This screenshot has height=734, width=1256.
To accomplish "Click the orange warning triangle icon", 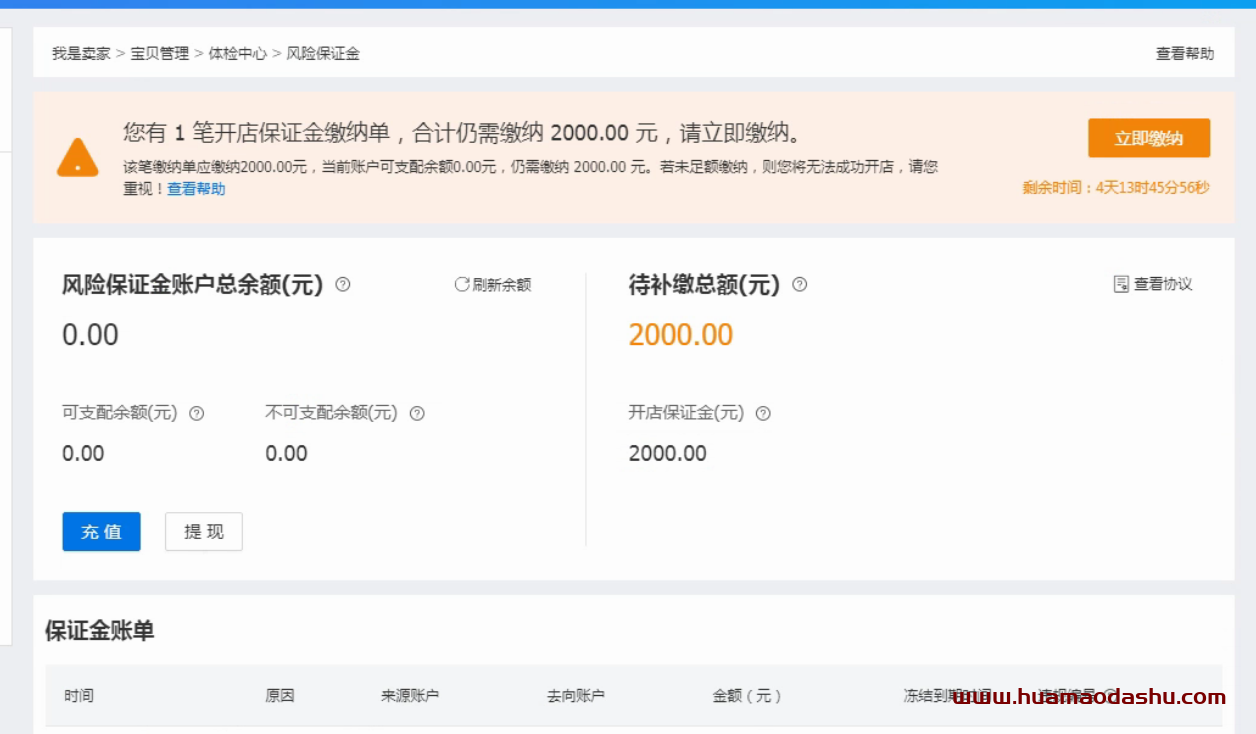I will pos(77,158).
